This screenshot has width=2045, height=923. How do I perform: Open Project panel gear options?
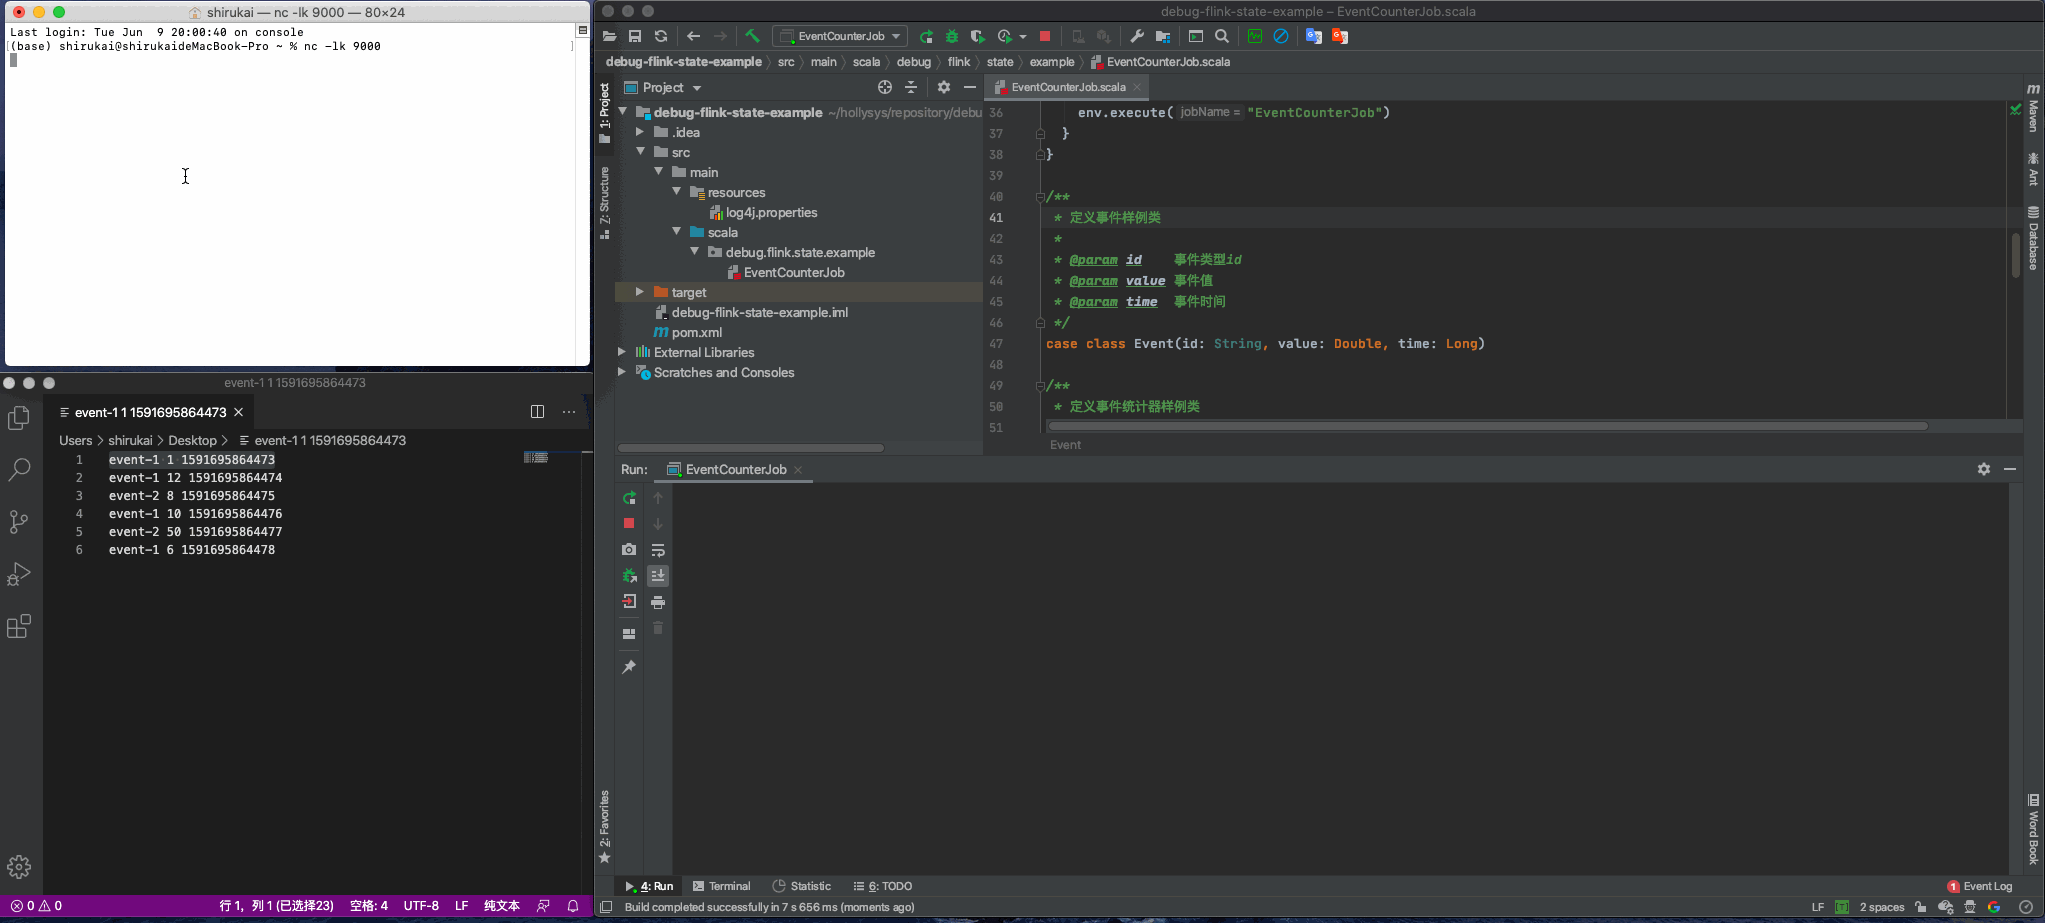(x=944, y=87)
